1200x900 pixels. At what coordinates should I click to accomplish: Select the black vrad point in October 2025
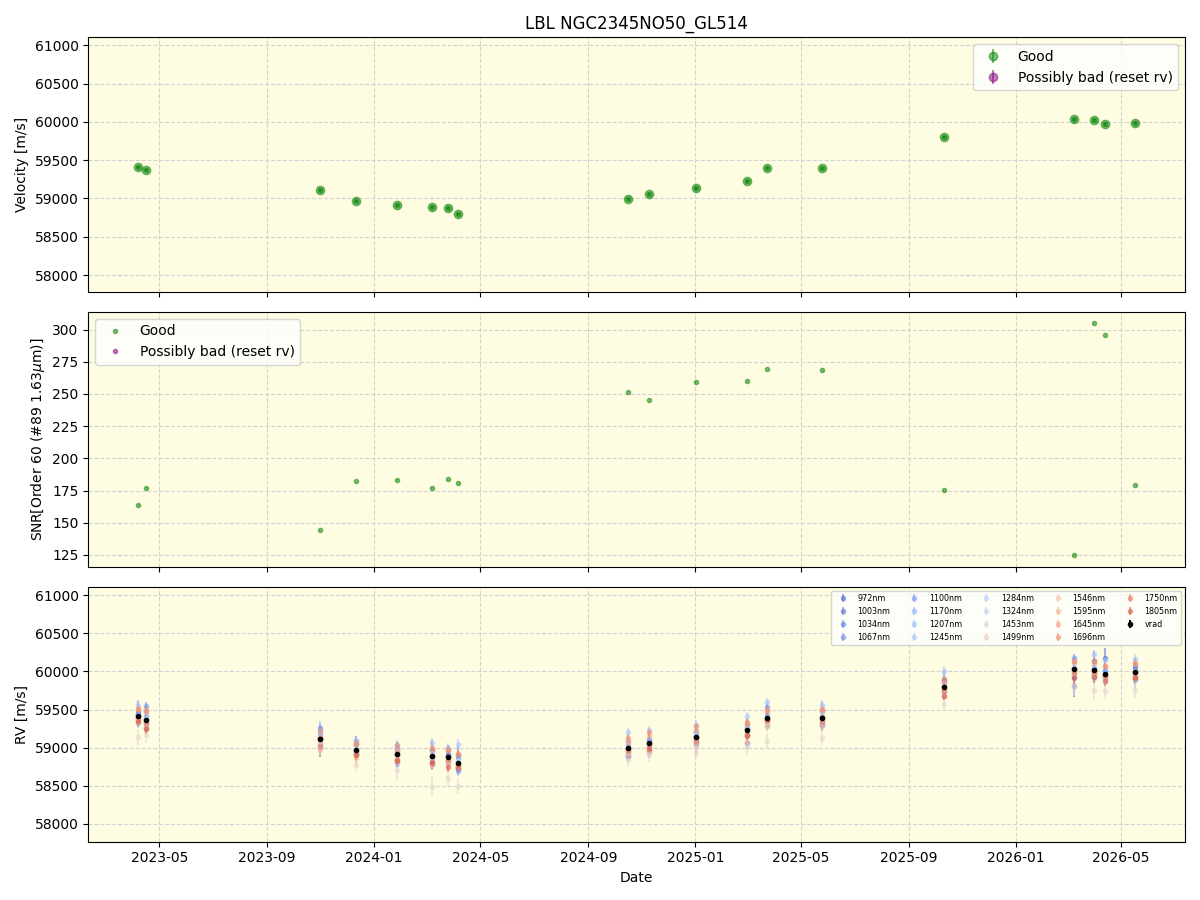944,687
